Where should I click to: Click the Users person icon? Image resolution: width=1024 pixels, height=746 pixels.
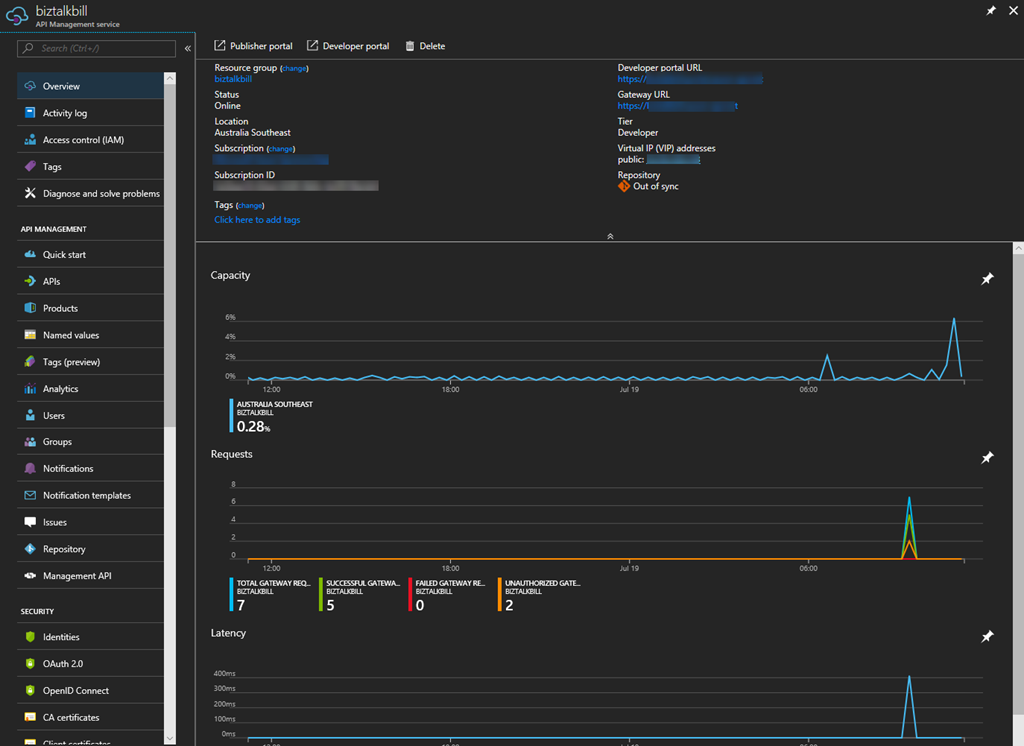click(30, 415)
